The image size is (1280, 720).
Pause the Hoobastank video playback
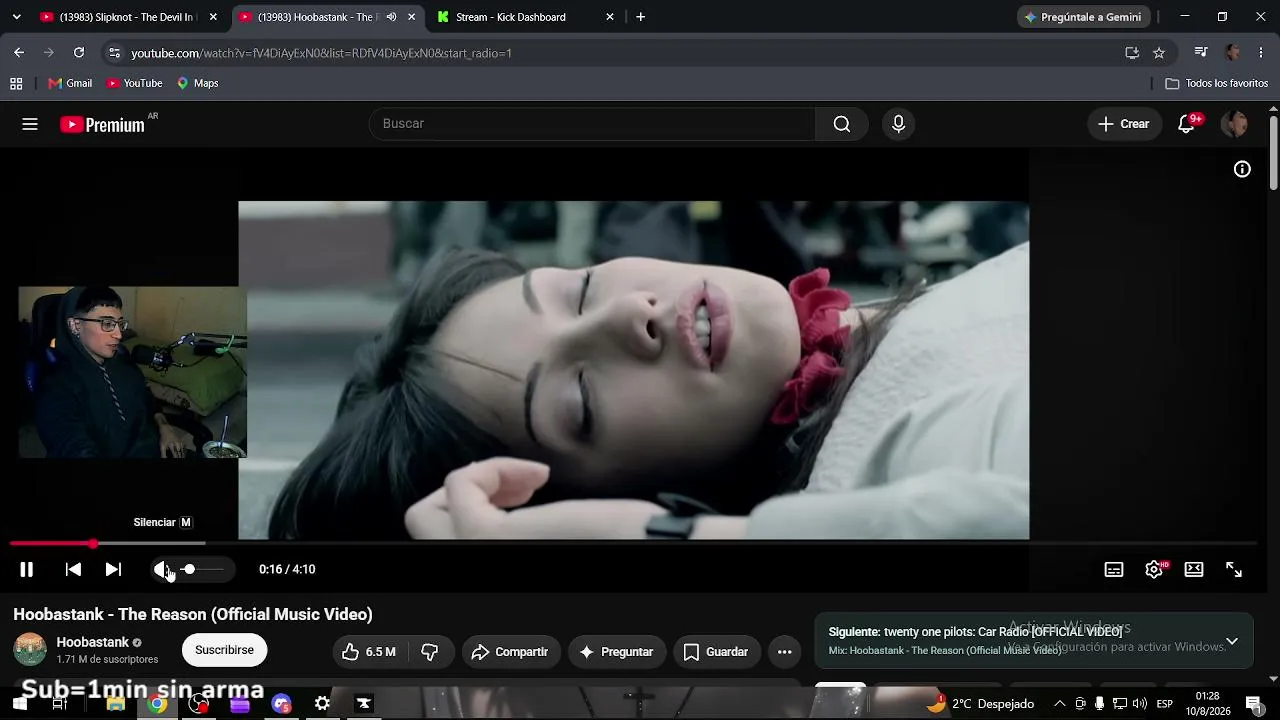click(27, 569)
